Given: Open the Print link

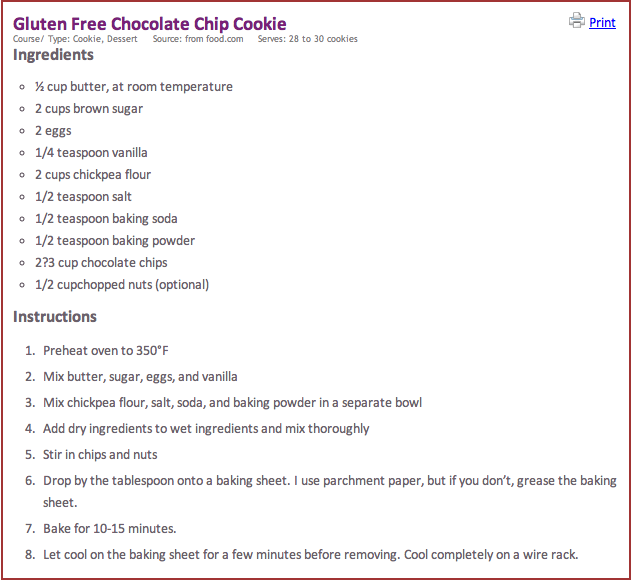Looking at the screenshot, I should point(602,22).
